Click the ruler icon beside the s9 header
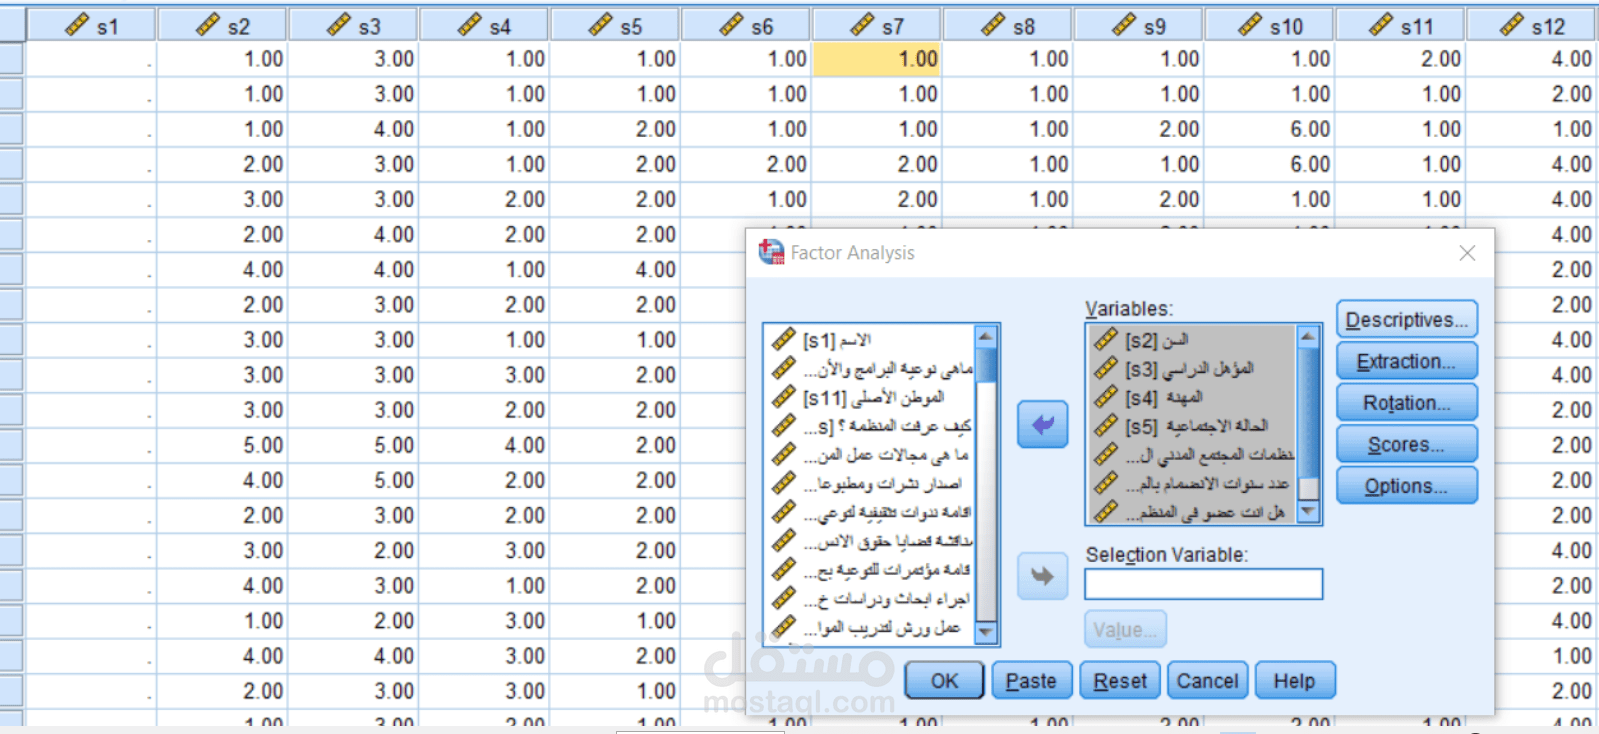This screenshot has width=1599, height=734. (1125, 25)
